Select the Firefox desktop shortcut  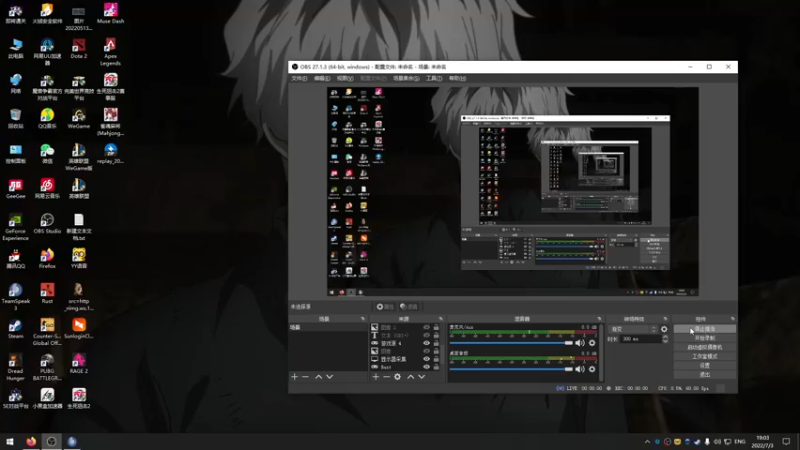click(47, 258)
